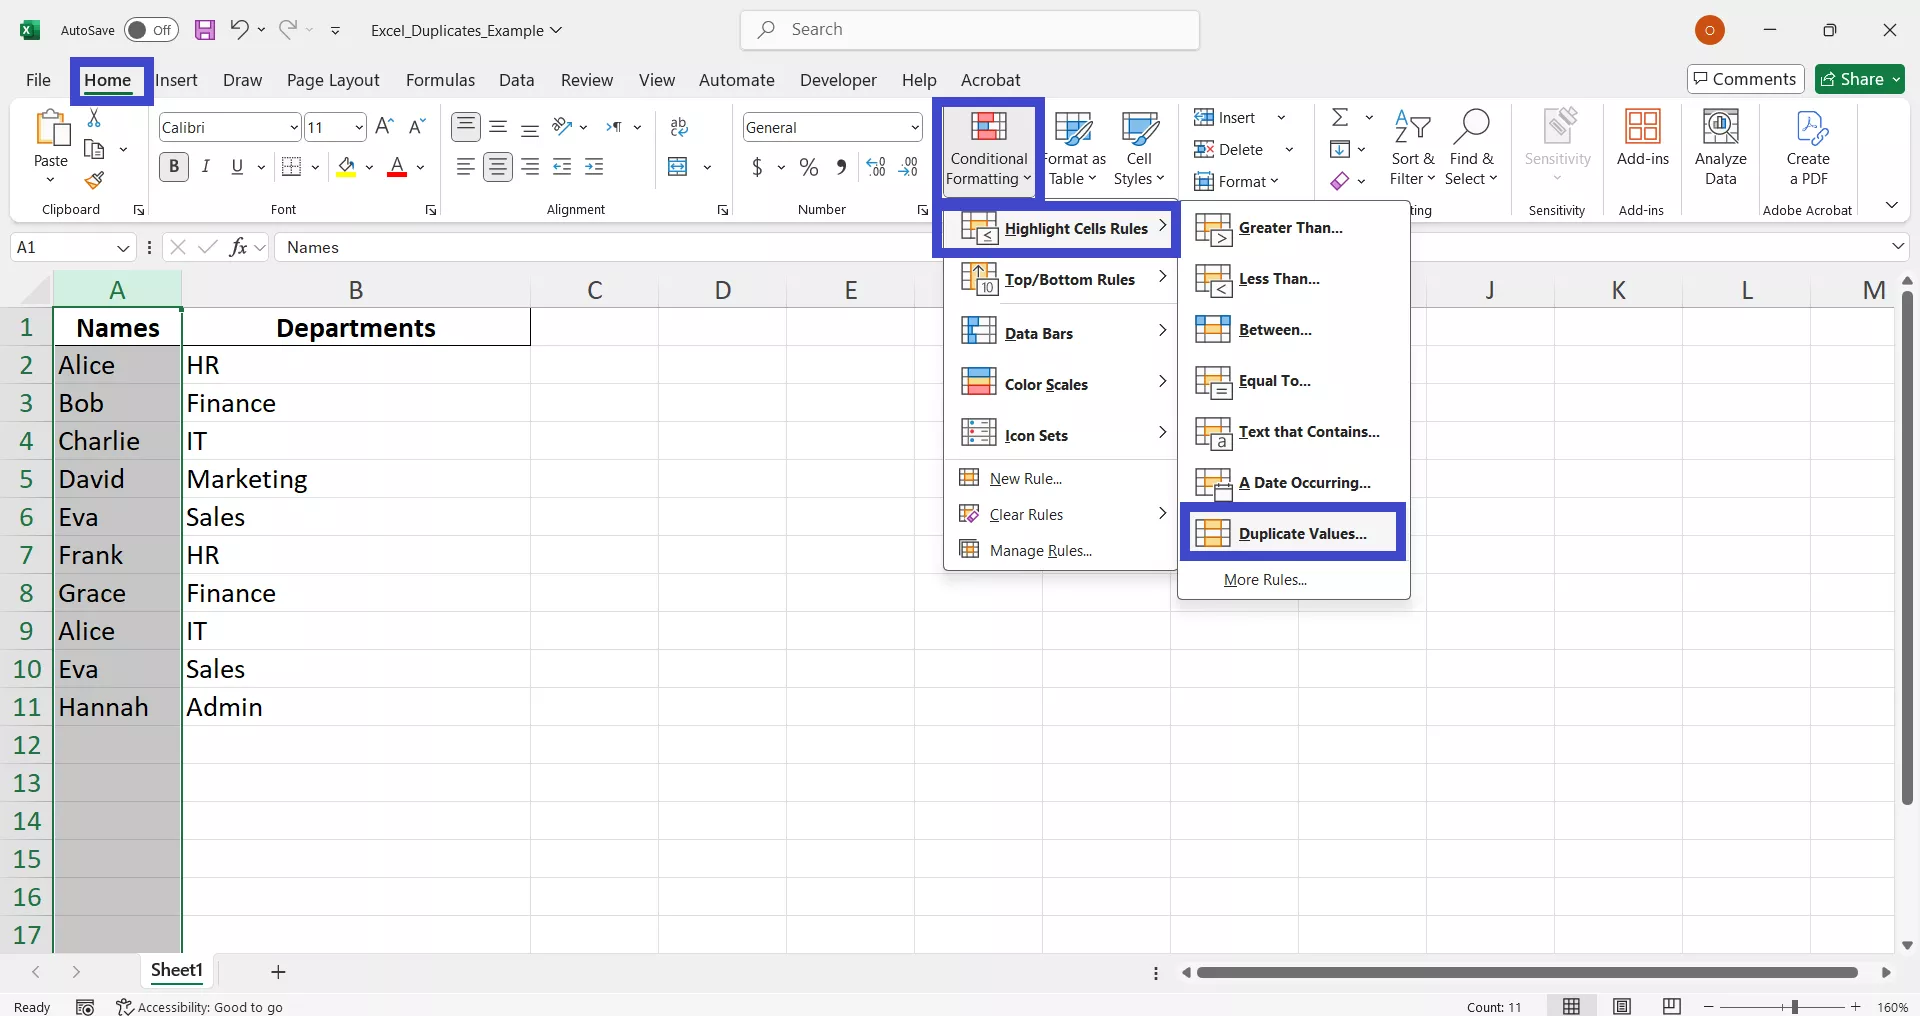
Task: Click the Decrease Indent icon
Action: point(561,167)
